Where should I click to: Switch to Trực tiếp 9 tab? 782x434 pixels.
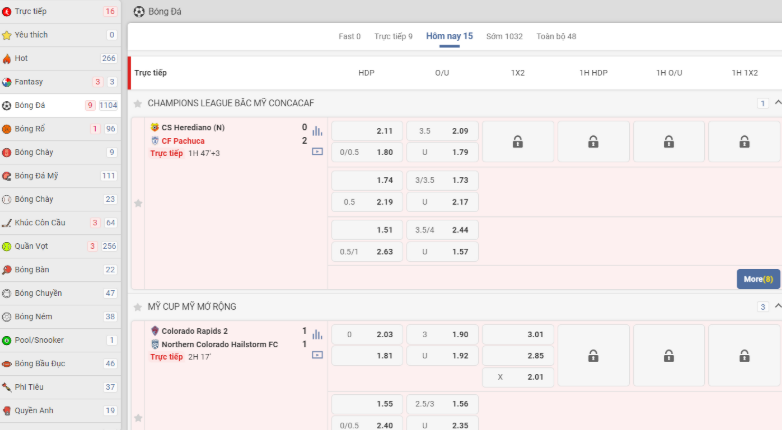pos(393,36)
